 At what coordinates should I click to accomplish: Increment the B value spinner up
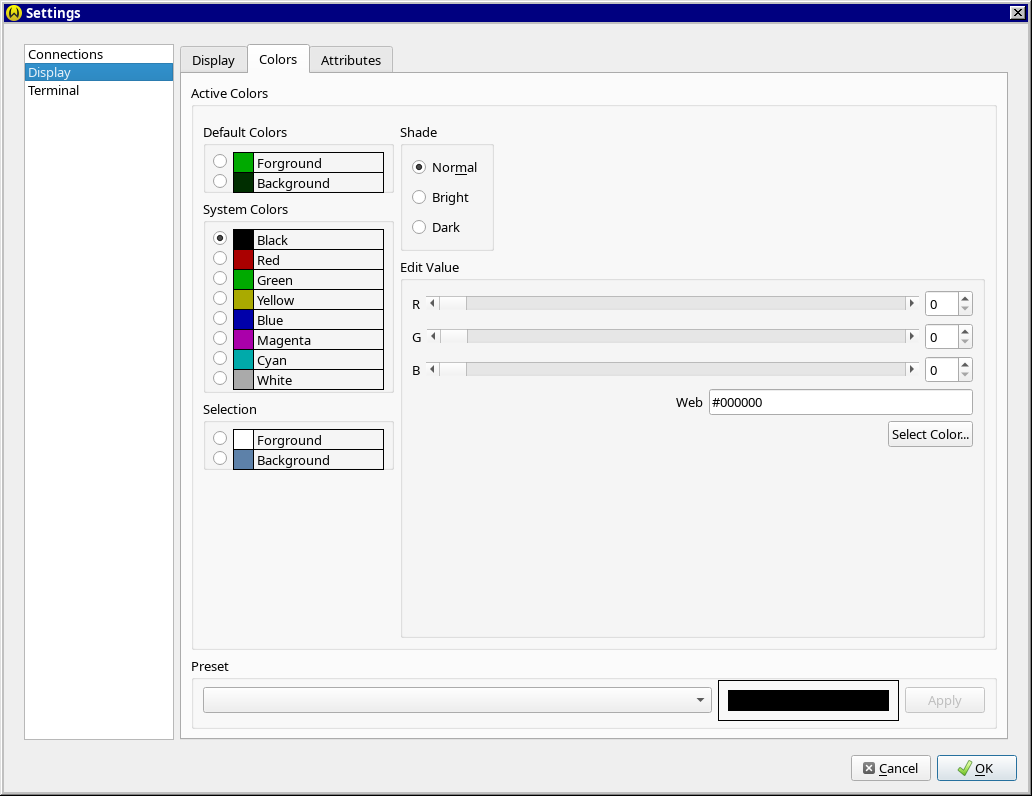(x=964, y=364)
